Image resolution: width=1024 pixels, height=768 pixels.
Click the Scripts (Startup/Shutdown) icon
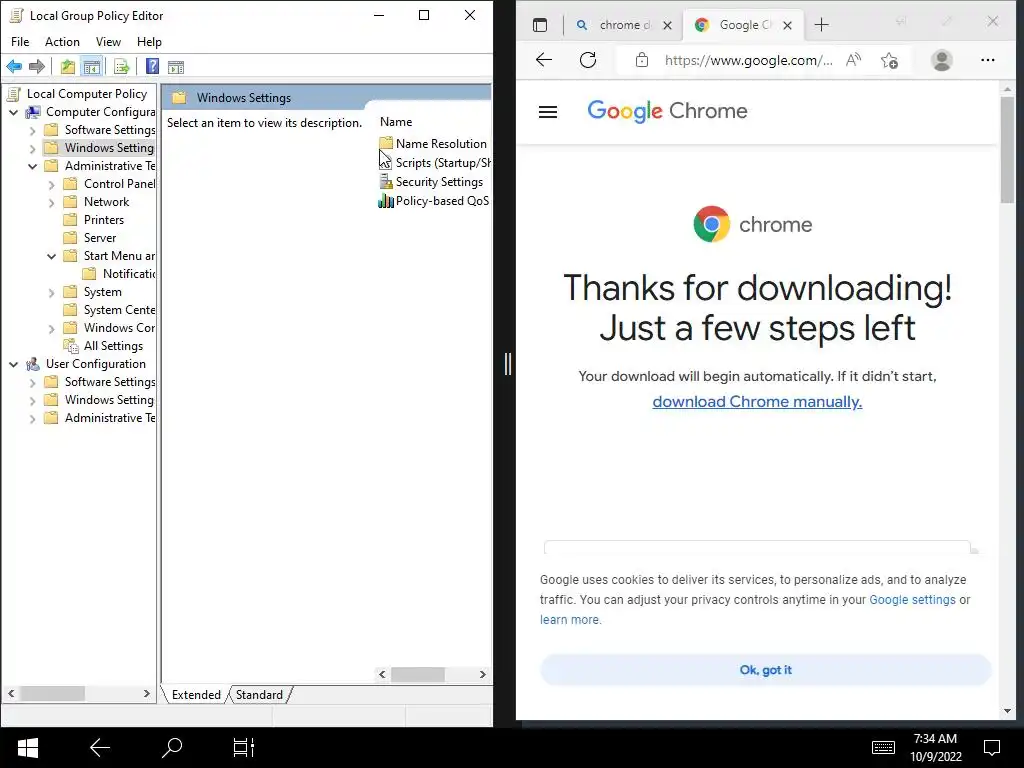tap(385, 163)
